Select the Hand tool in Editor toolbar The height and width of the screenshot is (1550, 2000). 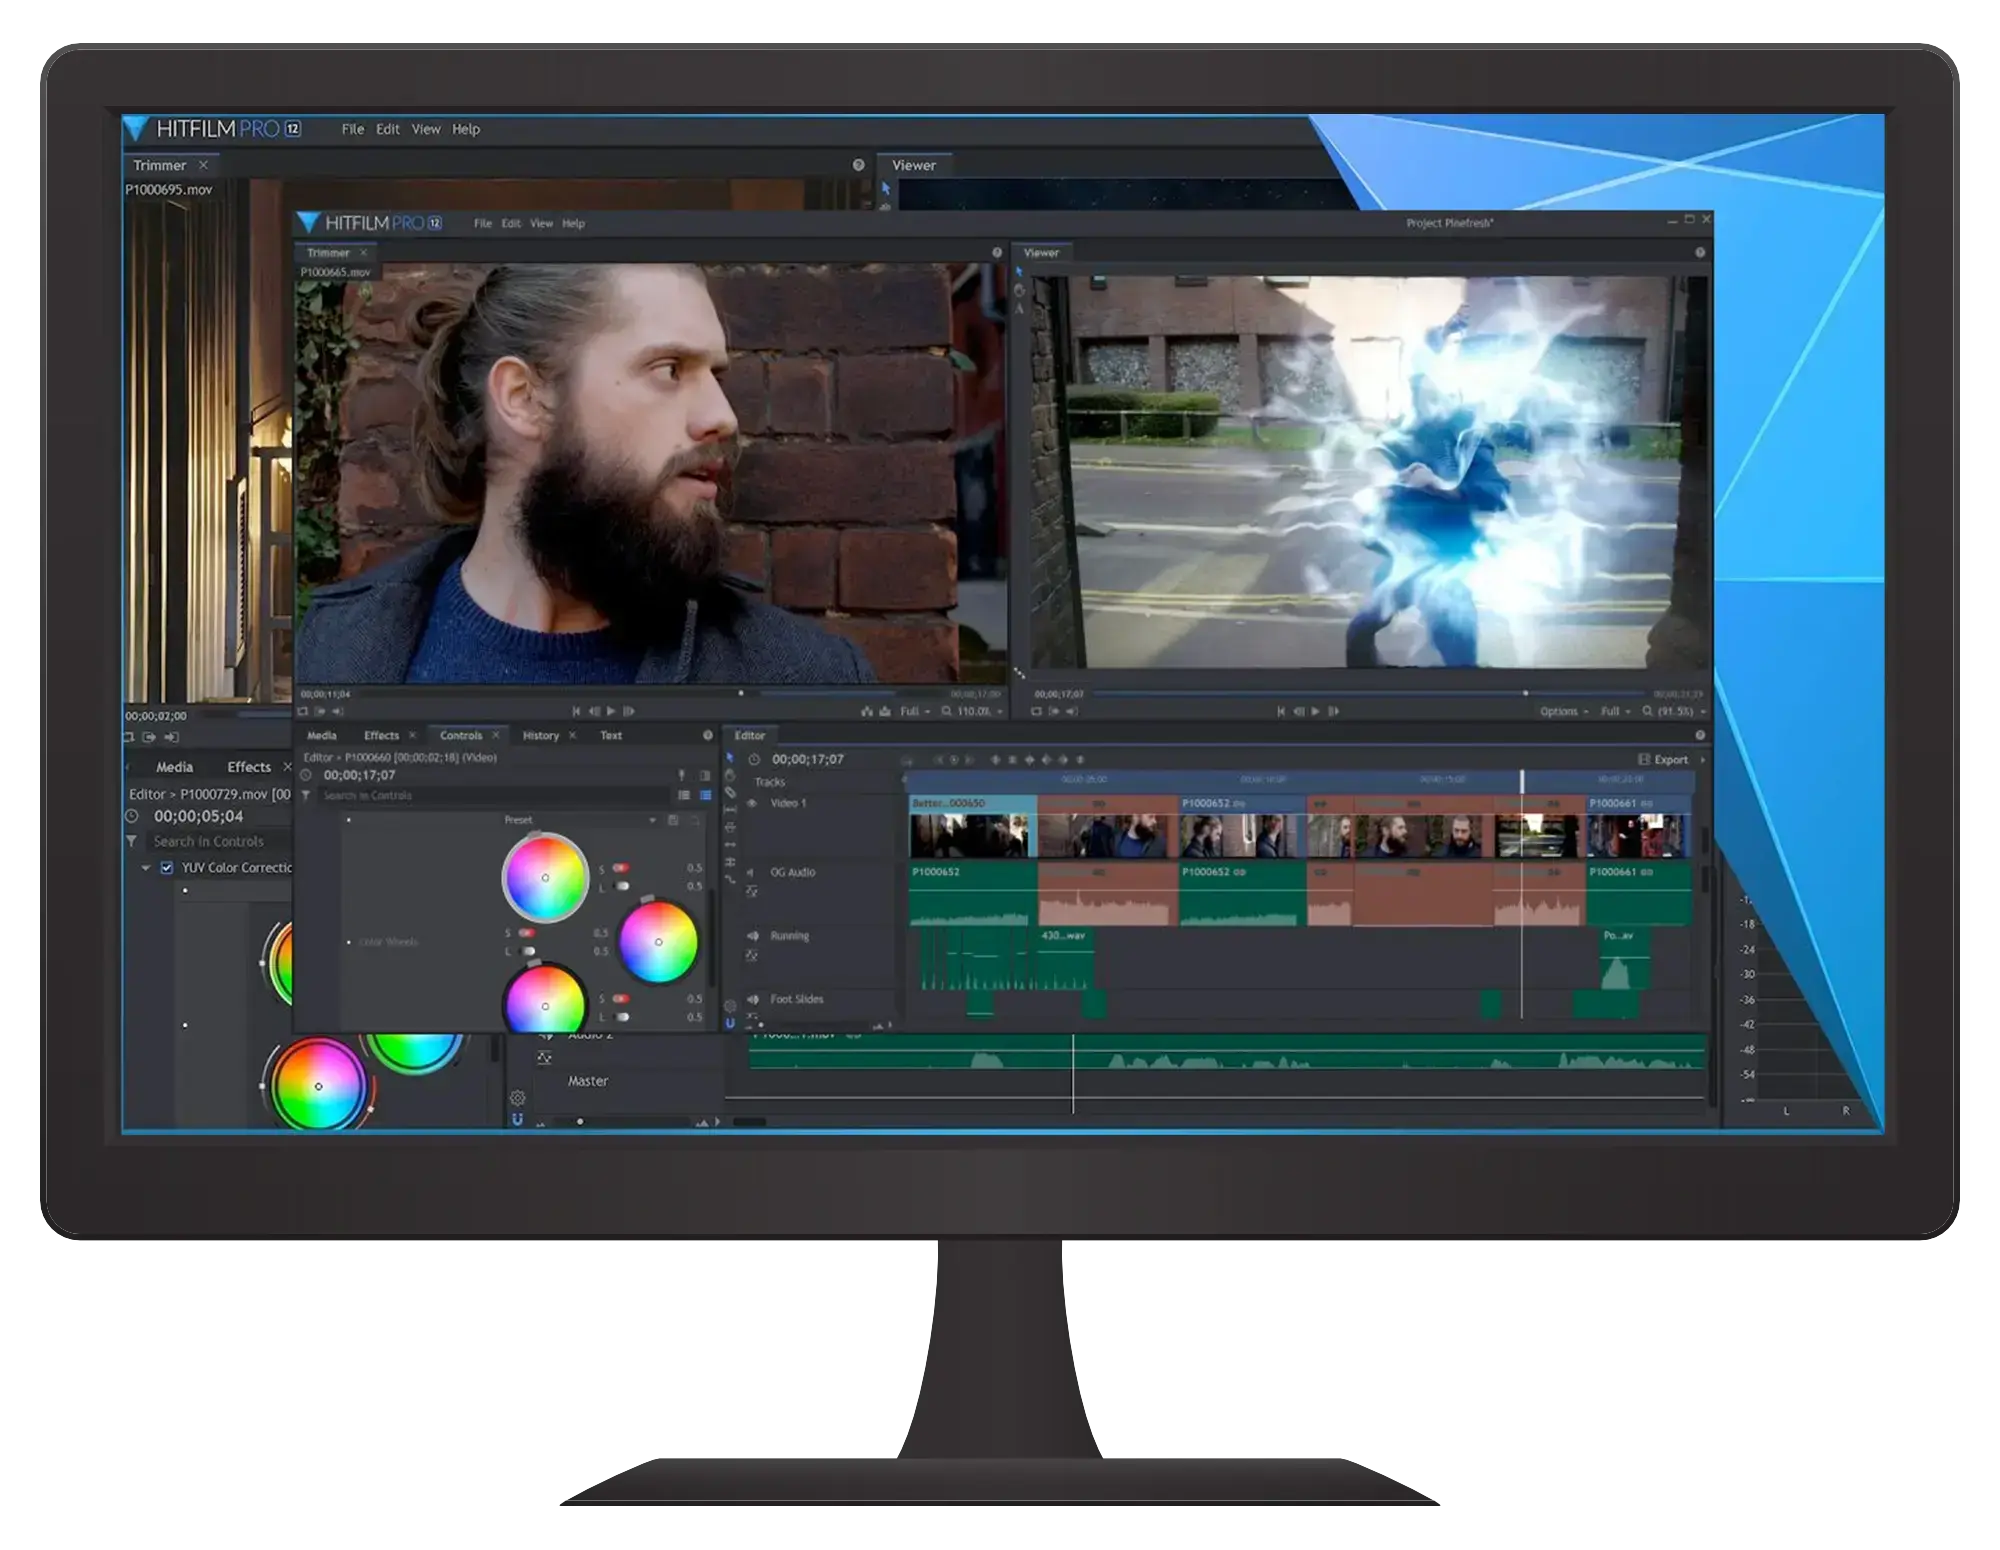click(729, 775)
